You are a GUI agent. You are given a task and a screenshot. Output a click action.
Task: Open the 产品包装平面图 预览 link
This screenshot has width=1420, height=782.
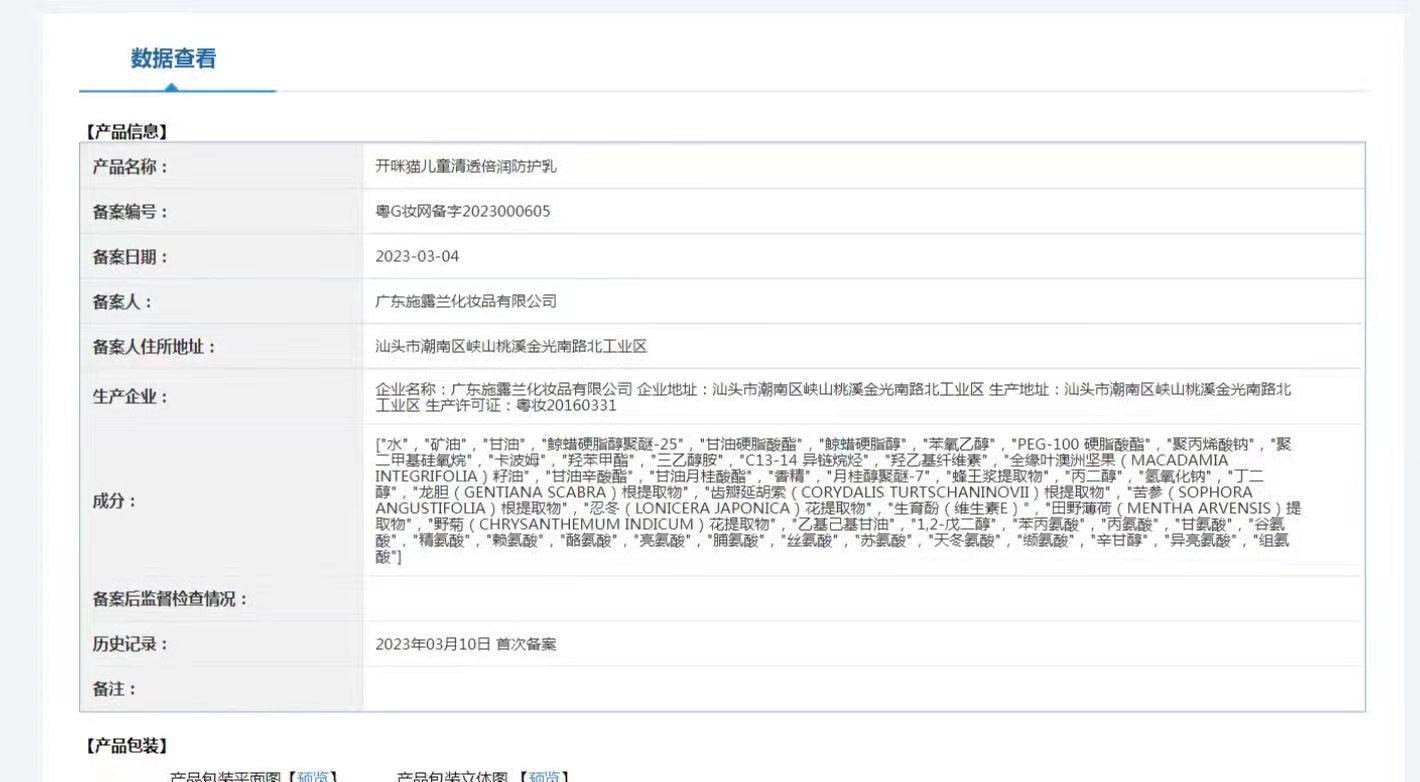[x=310, y=775]
